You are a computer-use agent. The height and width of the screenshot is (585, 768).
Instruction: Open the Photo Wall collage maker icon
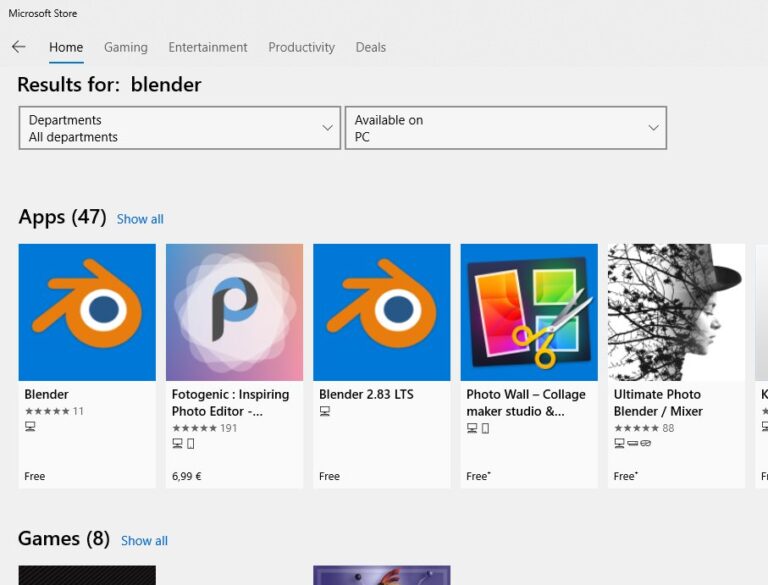(529, 312)
